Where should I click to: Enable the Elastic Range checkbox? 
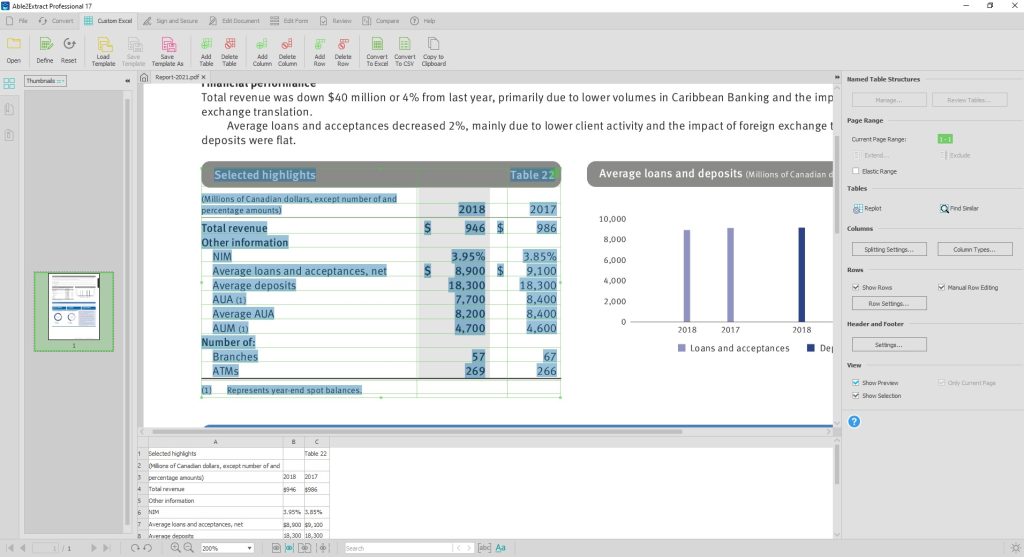855,171
